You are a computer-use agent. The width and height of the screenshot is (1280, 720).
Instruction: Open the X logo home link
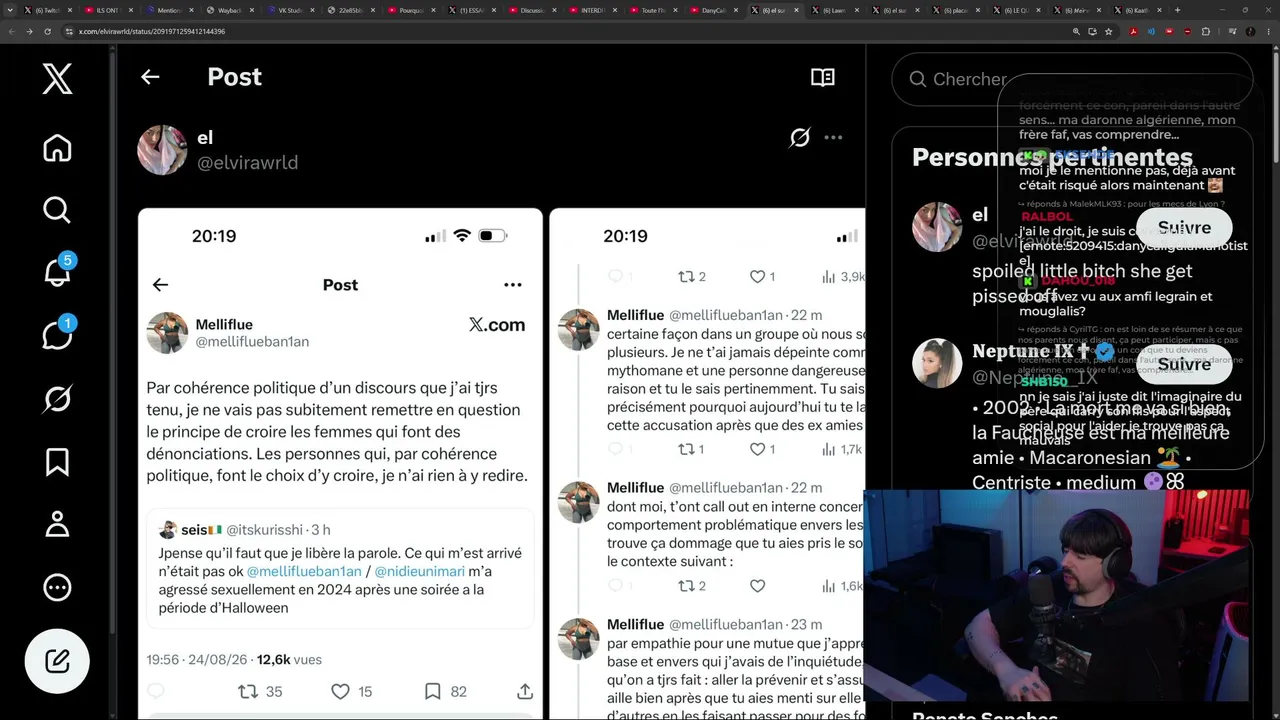click(x=57, y=78)
